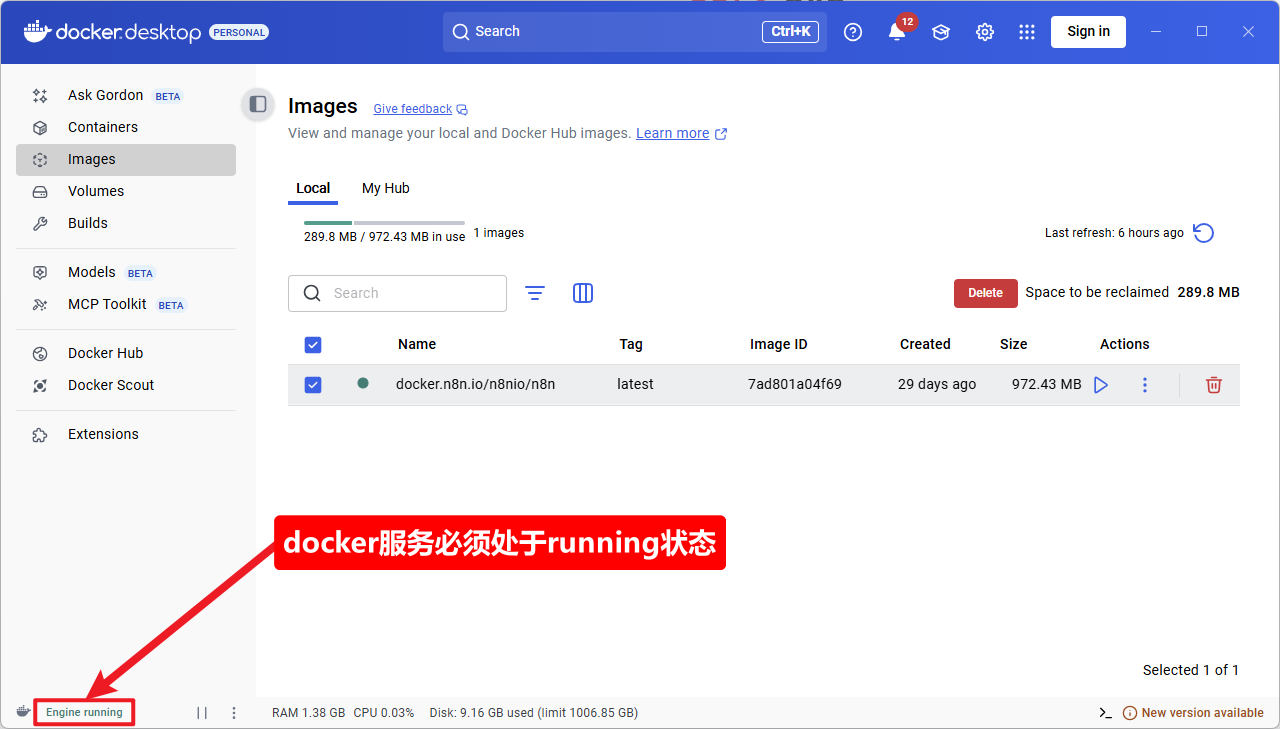Click New version available notice

point(1193,713)
